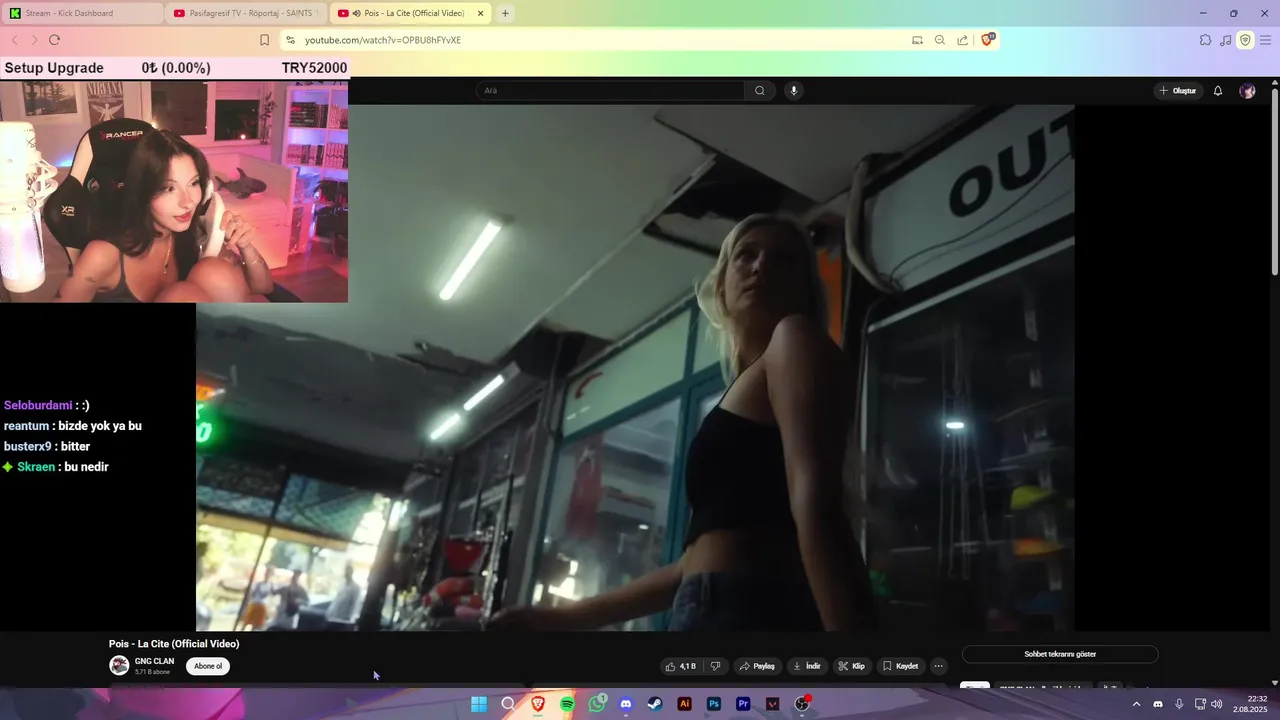Open more actions three-dot menu
The image size is (1280, 720).
[938, 666]
